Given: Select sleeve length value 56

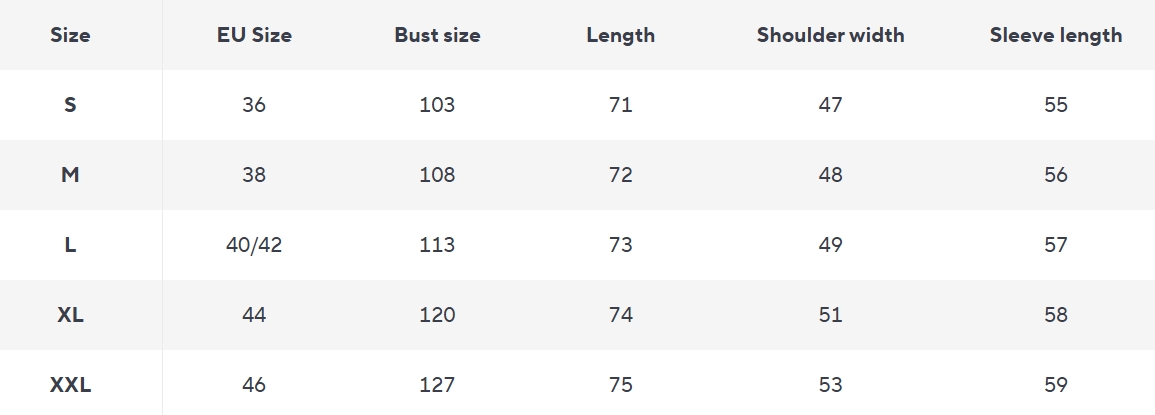Looking at the screenshot, I should (1055, 175).
